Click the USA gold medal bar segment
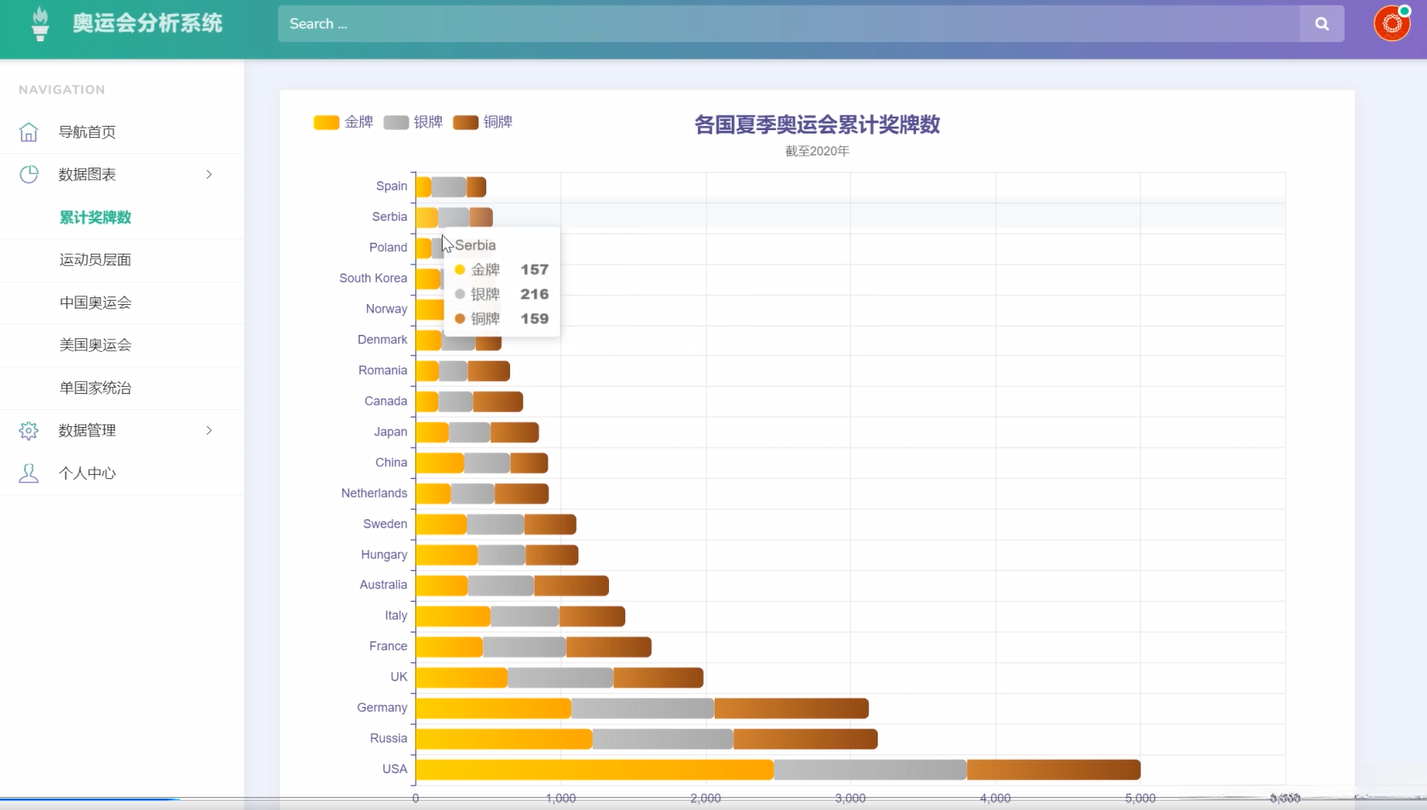This screenshot has height=810, width=1427. [x=595, y=769]
